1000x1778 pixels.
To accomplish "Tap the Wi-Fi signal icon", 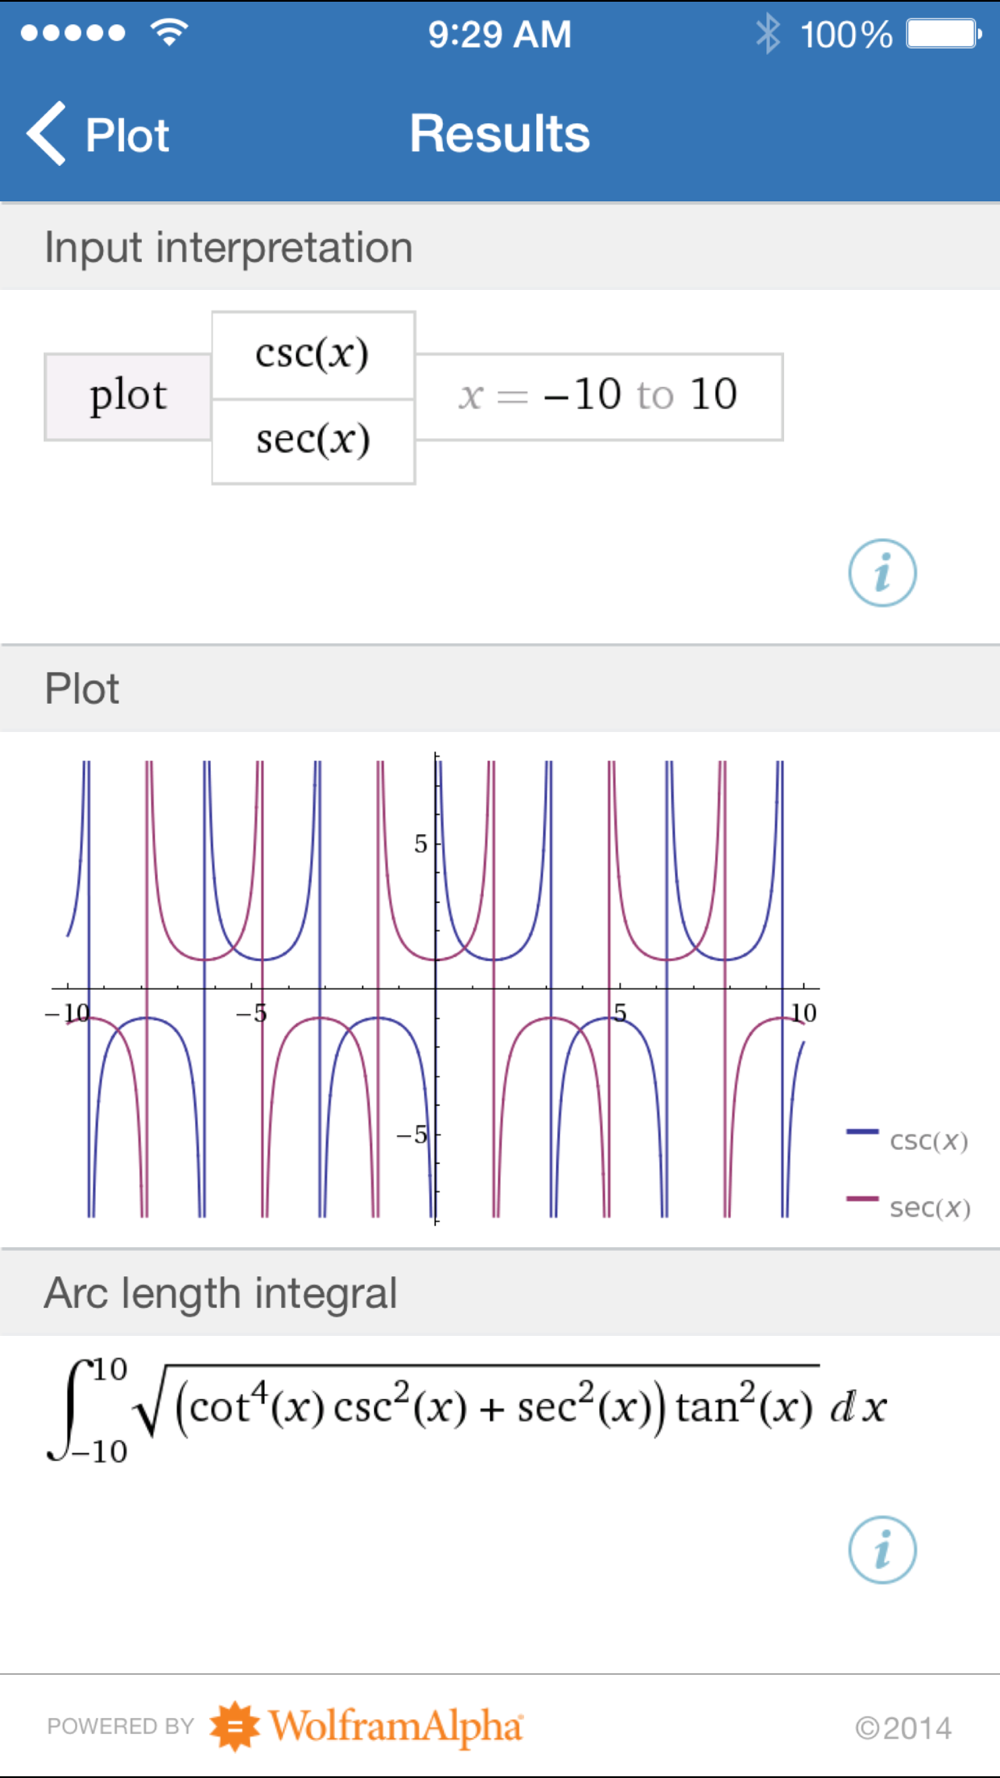I will 169,33.
